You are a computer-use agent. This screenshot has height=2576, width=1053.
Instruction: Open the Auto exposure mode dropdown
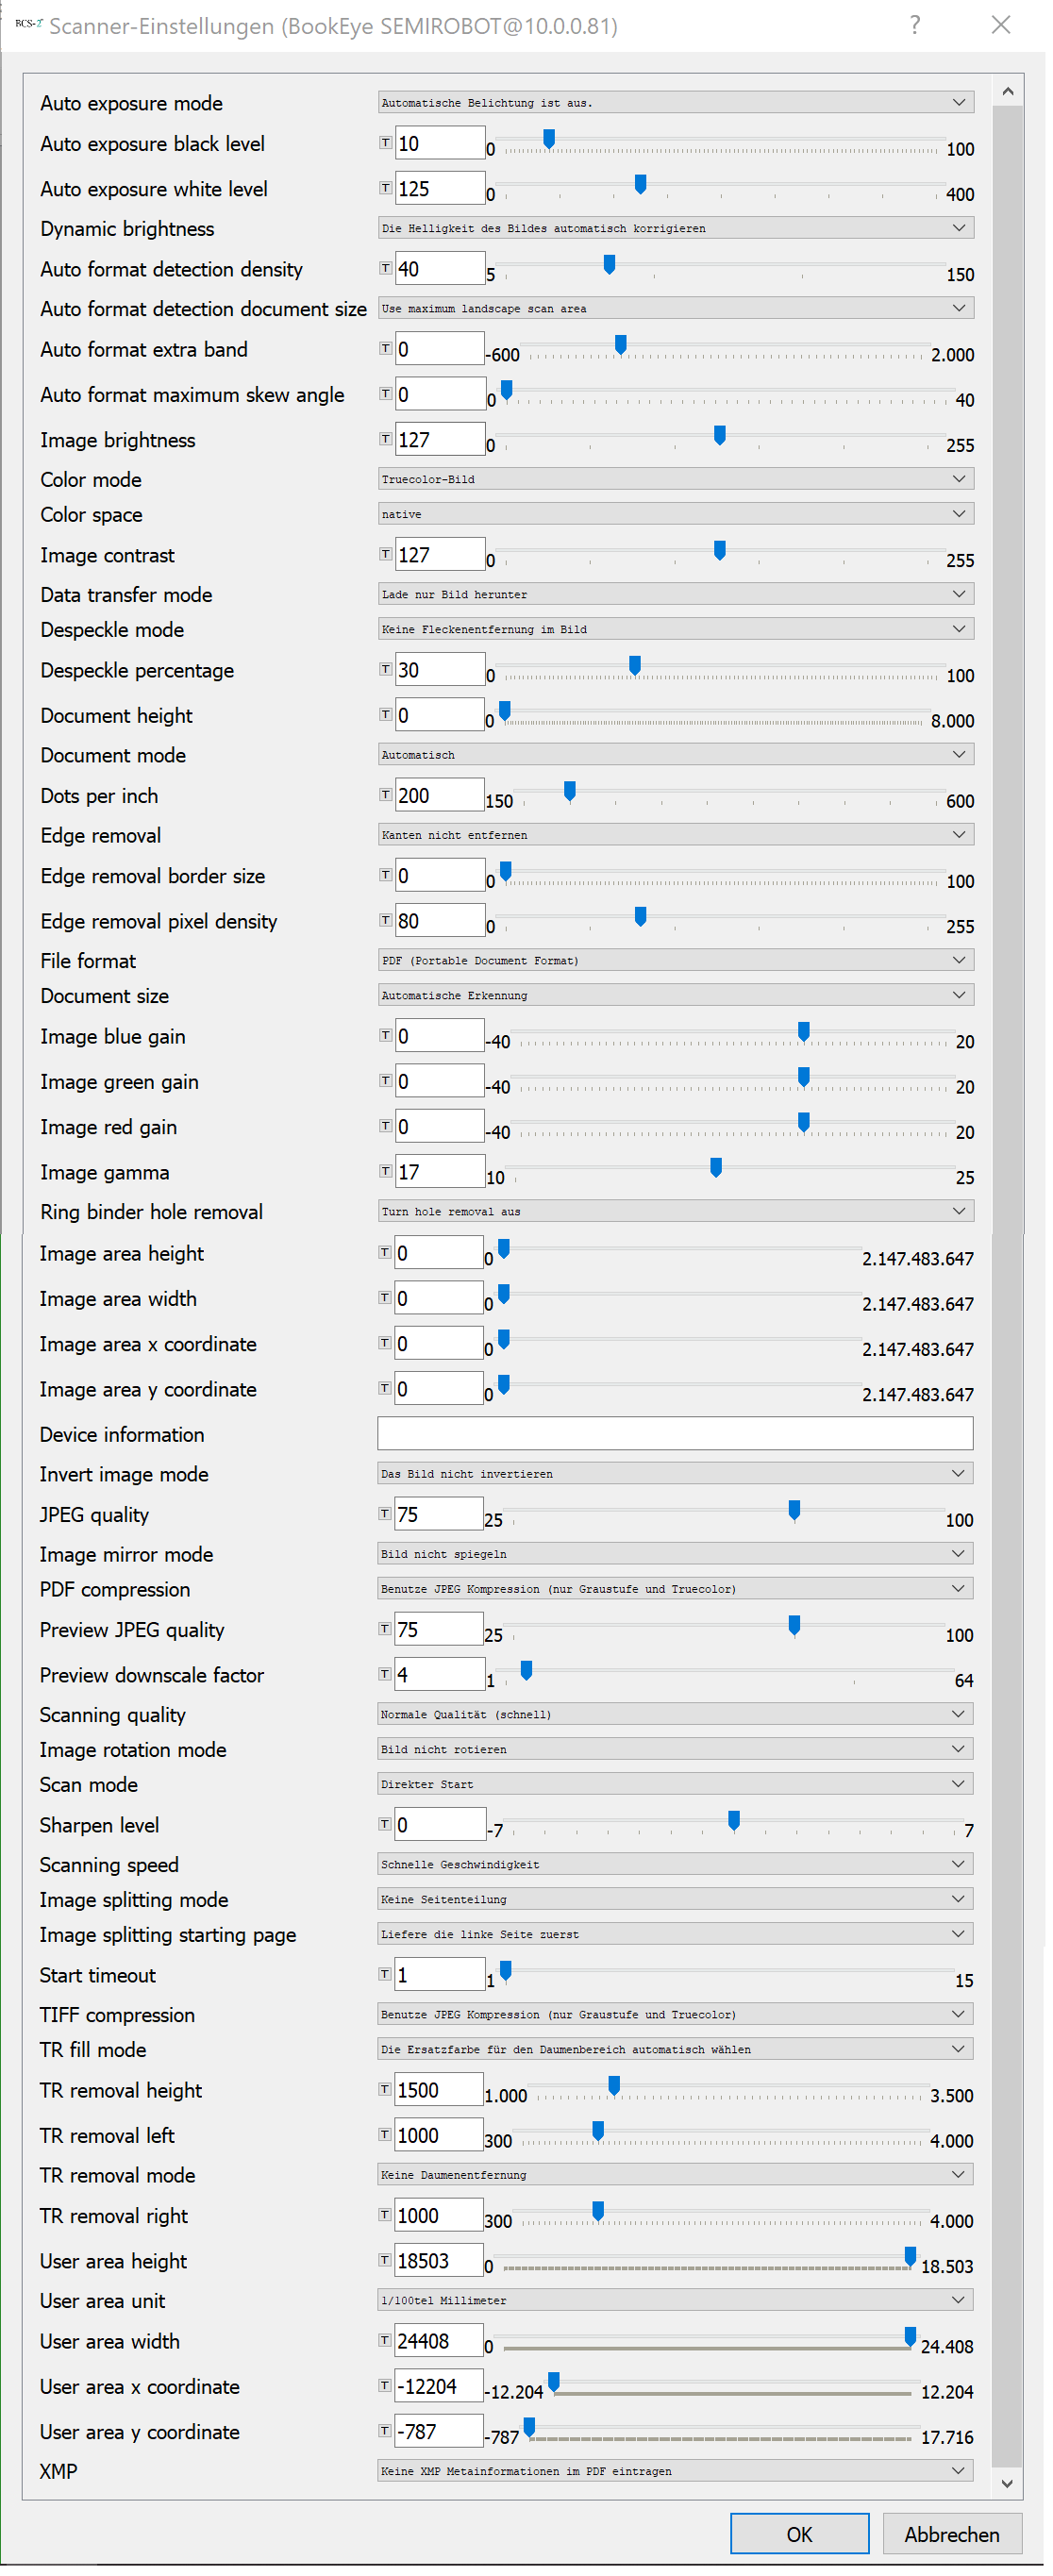(676, 102)
